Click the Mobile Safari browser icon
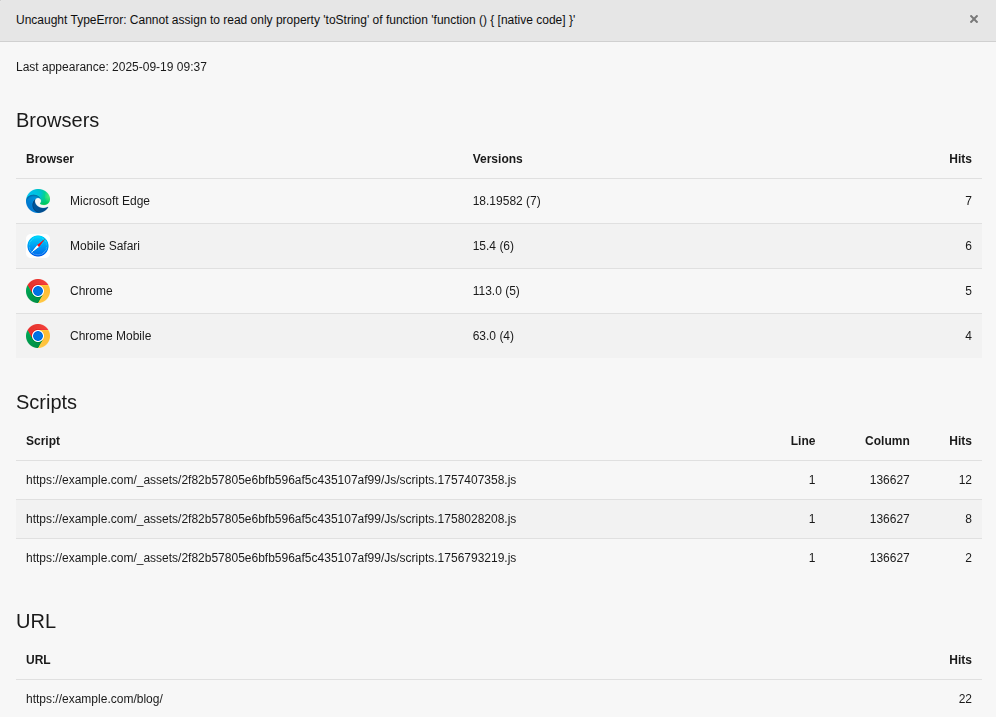Image resolution: width=996 pixels, height=717 pixels. pos(37,246)
